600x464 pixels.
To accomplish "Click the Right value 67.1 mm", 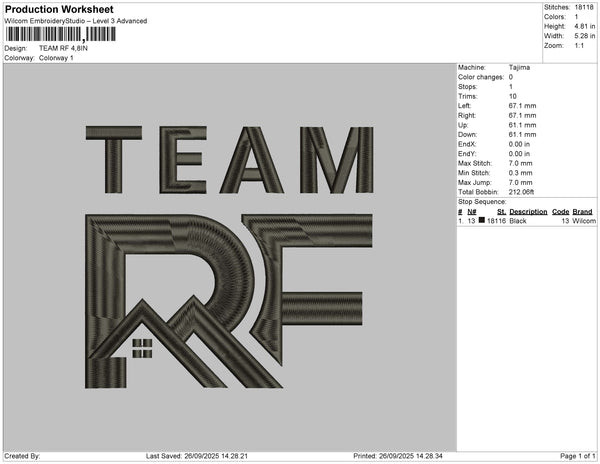I will point(522,115).
